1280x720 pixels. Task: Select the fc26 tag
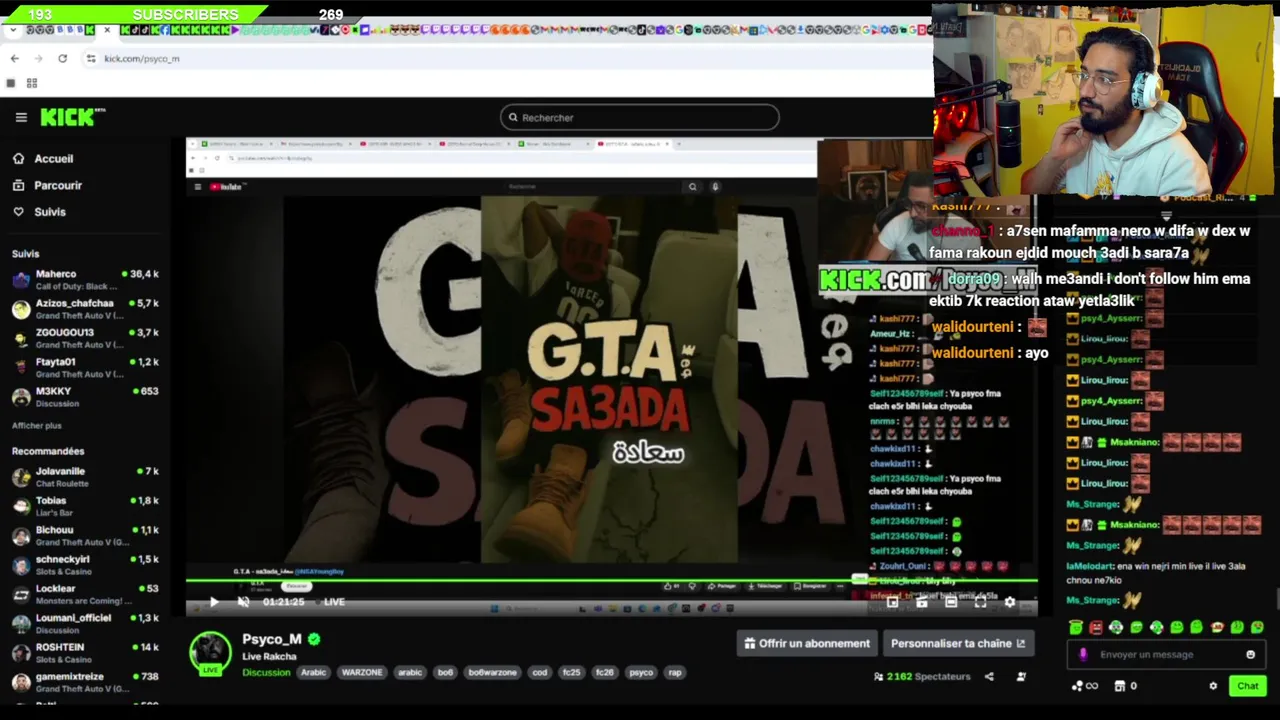(604, 672)
